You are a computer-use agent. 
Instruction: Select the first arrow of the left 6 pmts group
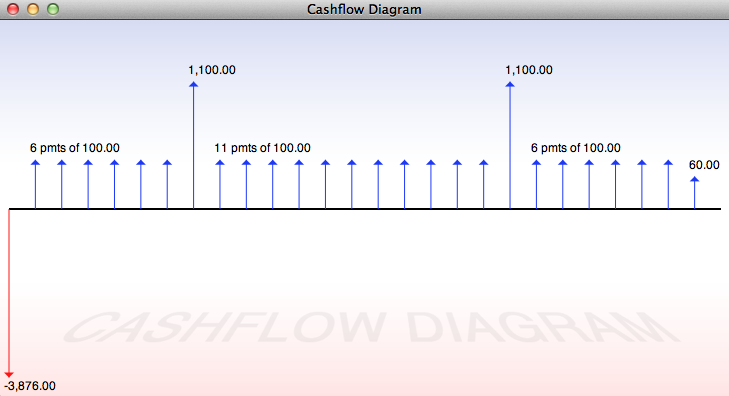(35, 185)
